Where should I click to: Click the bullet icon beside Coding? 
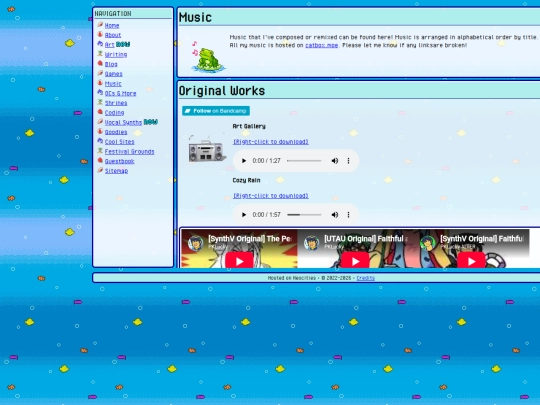(100, 112)
